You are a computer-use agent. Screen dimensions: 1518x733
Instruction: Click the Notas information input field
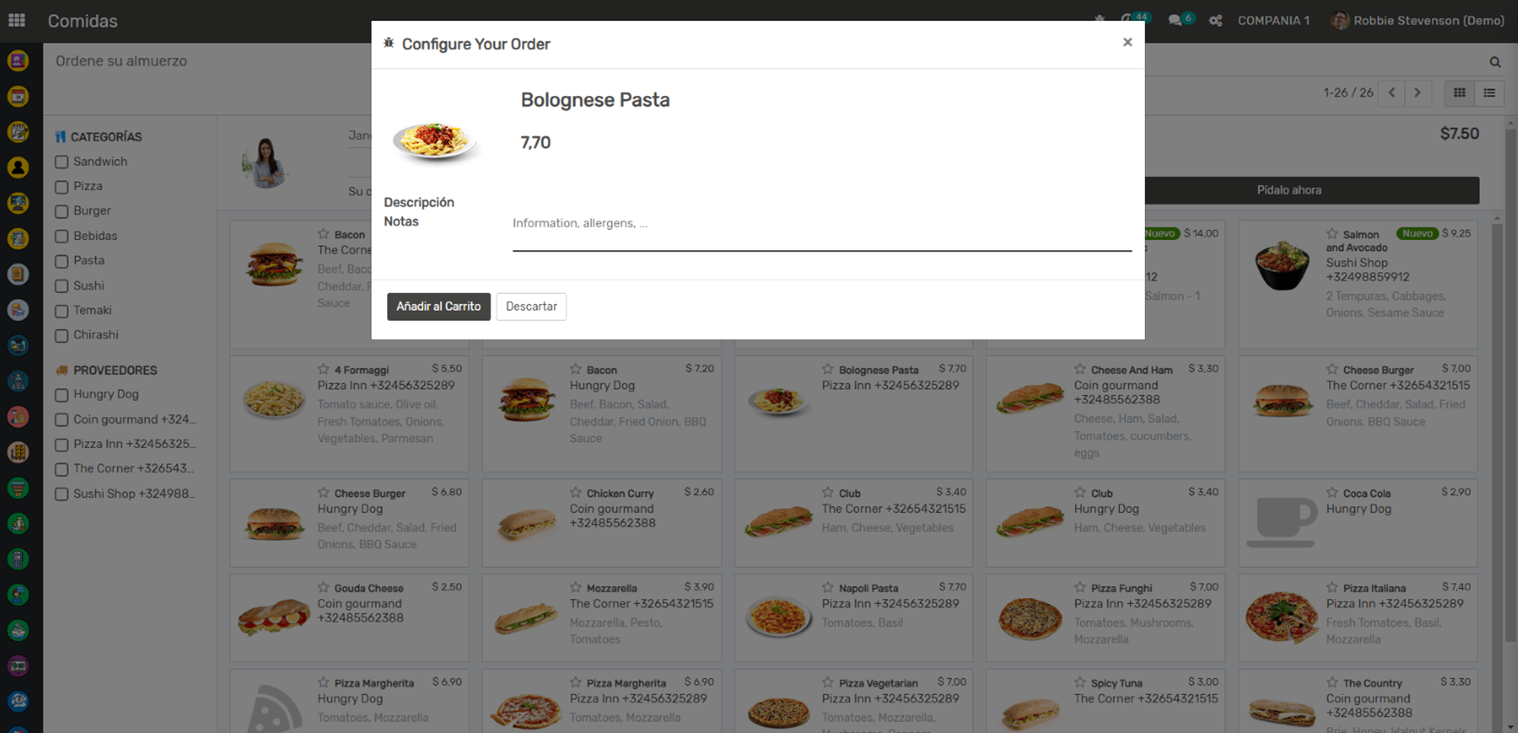(x=821, y=224)
